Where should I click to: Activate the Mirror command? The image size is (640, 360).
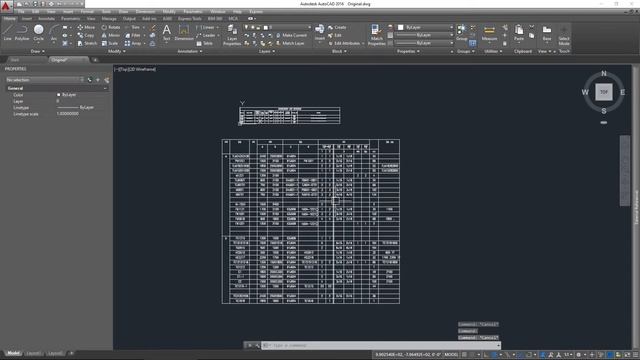click(111, 36)
